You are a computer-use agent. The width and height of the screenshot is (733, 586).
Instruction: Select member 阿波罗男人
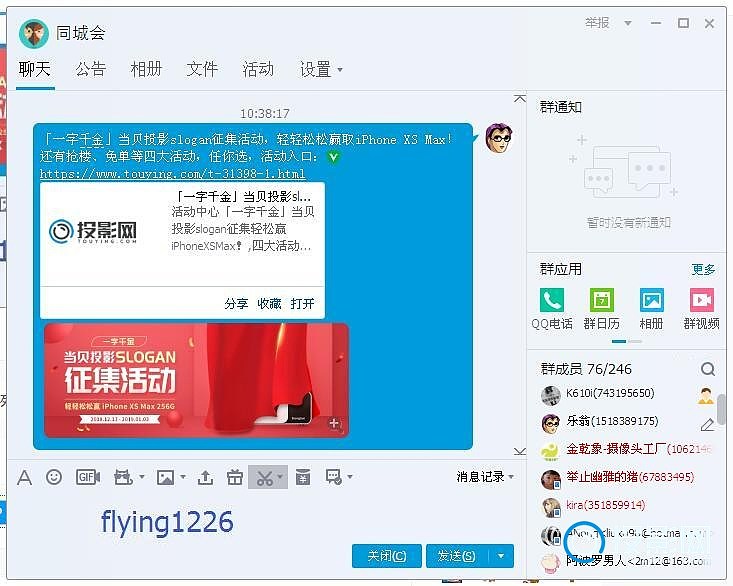[x=626, y=561]
